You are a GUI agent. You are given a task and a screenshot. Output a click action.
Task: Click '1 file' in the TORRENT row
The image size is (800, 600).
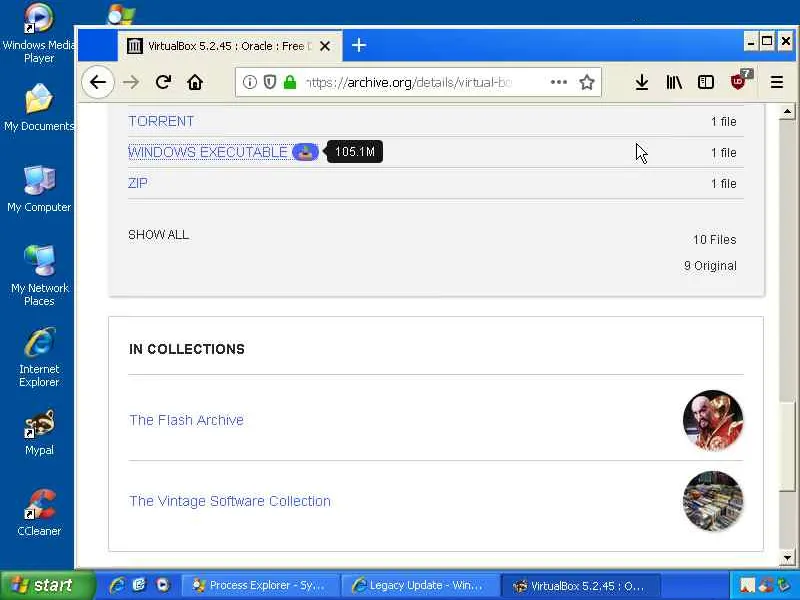click(x=723, y=121)
